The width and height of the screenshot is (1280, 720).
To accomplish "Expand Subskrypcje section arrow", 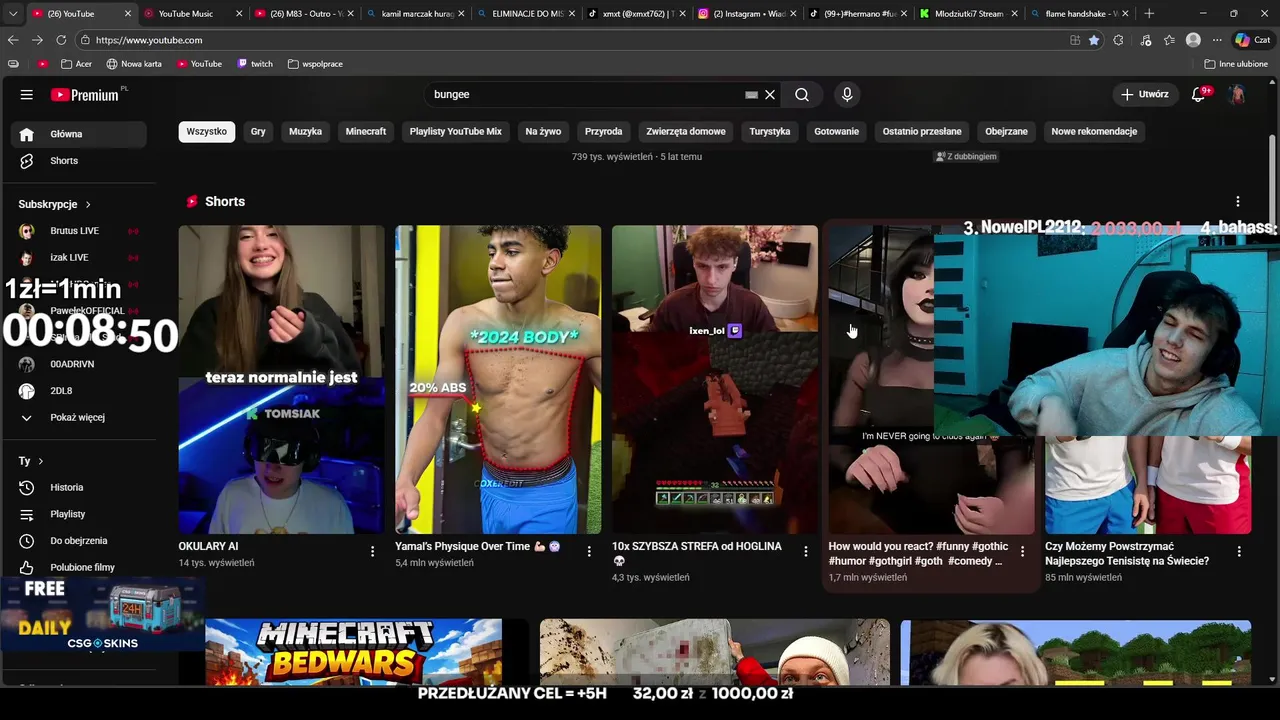I will click(x=88, y=204).
